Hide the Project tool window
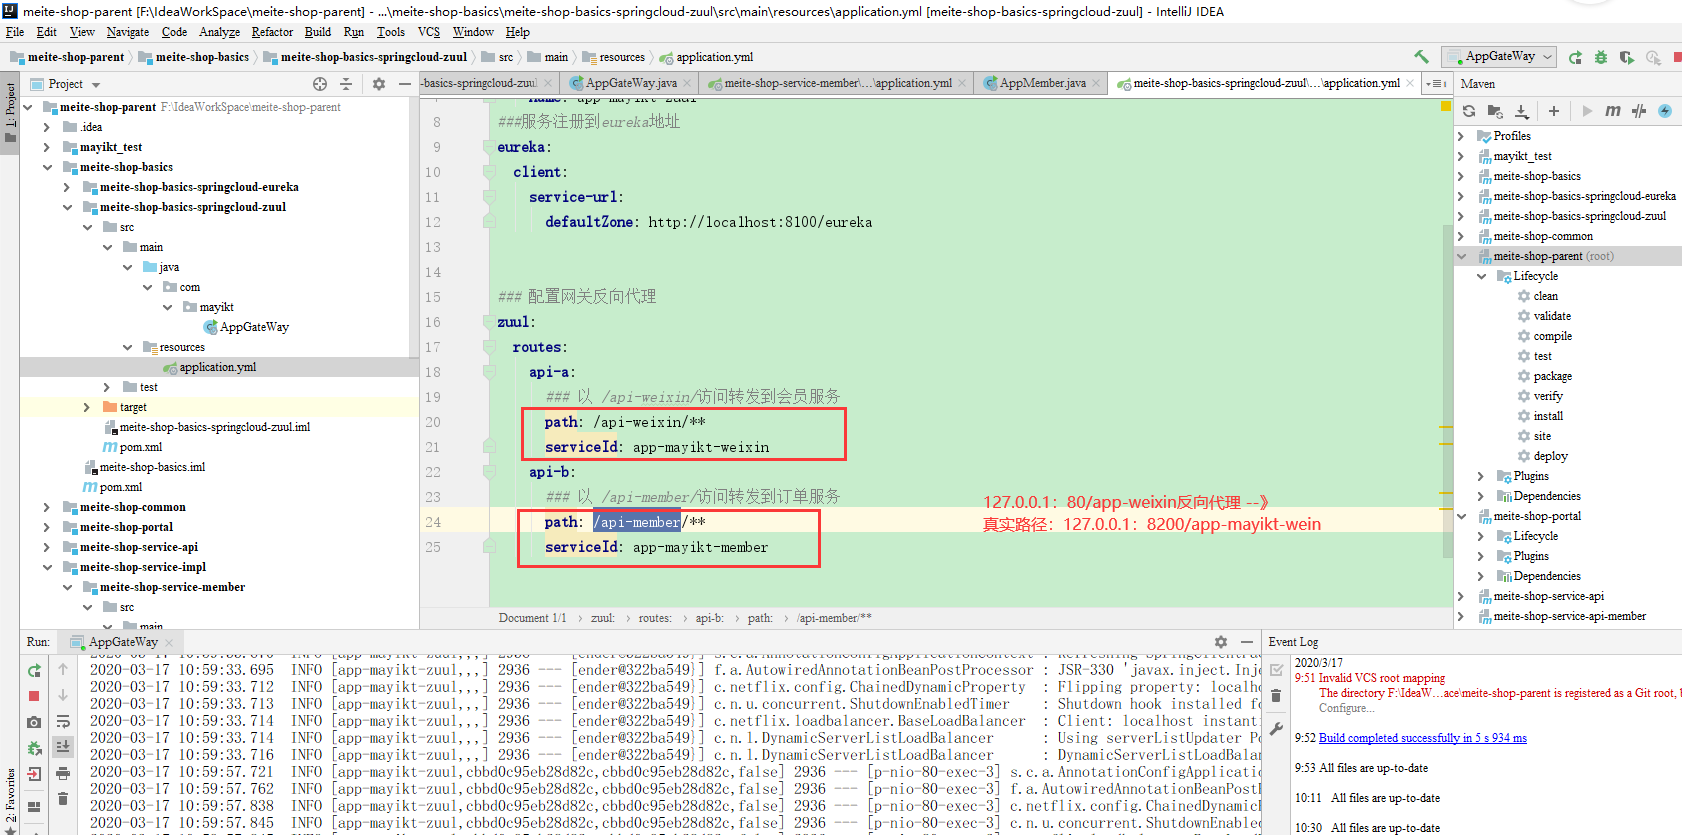 pyautogui.click(x=405, y=84)
